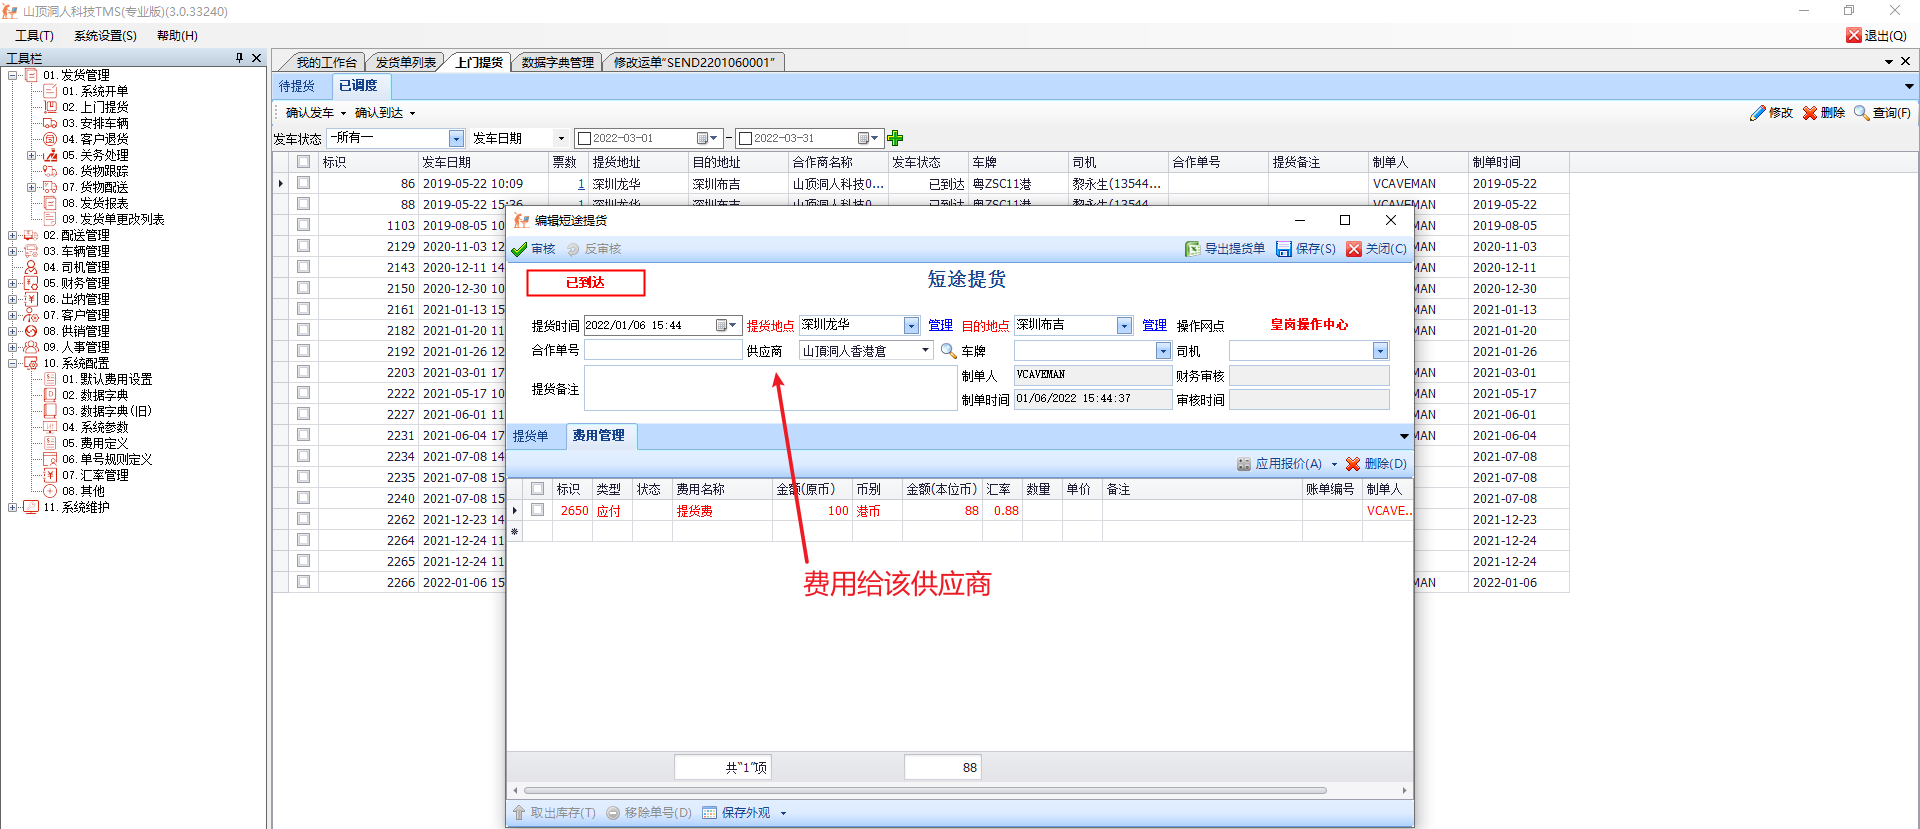Viewport: 1920px width, 829px height.
Task: Click the red 关闭(C) close icon
Action: [x=1354, y=249]
